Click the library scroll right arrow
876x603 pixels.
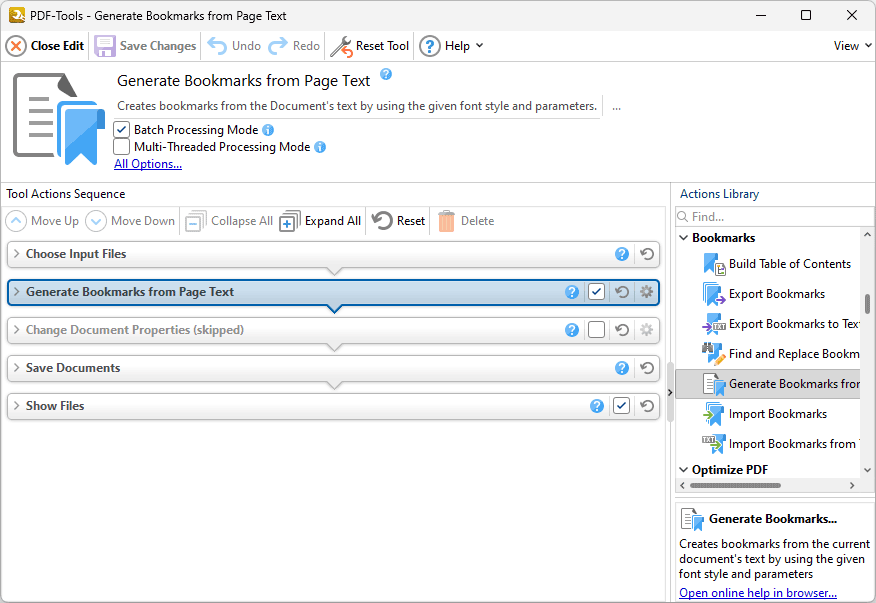click(852, 485)
